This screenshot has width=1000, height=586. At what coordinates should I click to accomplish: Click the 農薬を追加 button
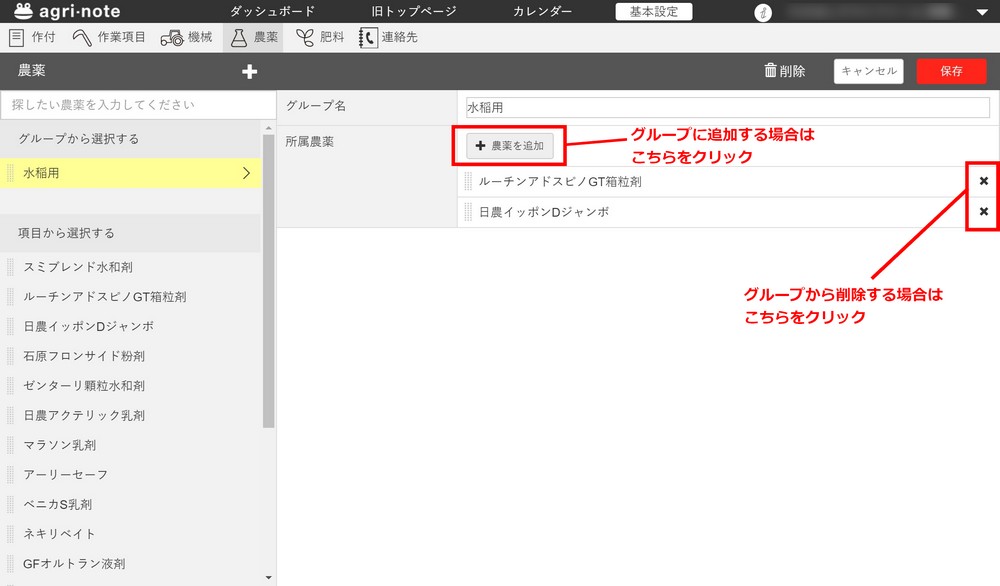point(510,146)
